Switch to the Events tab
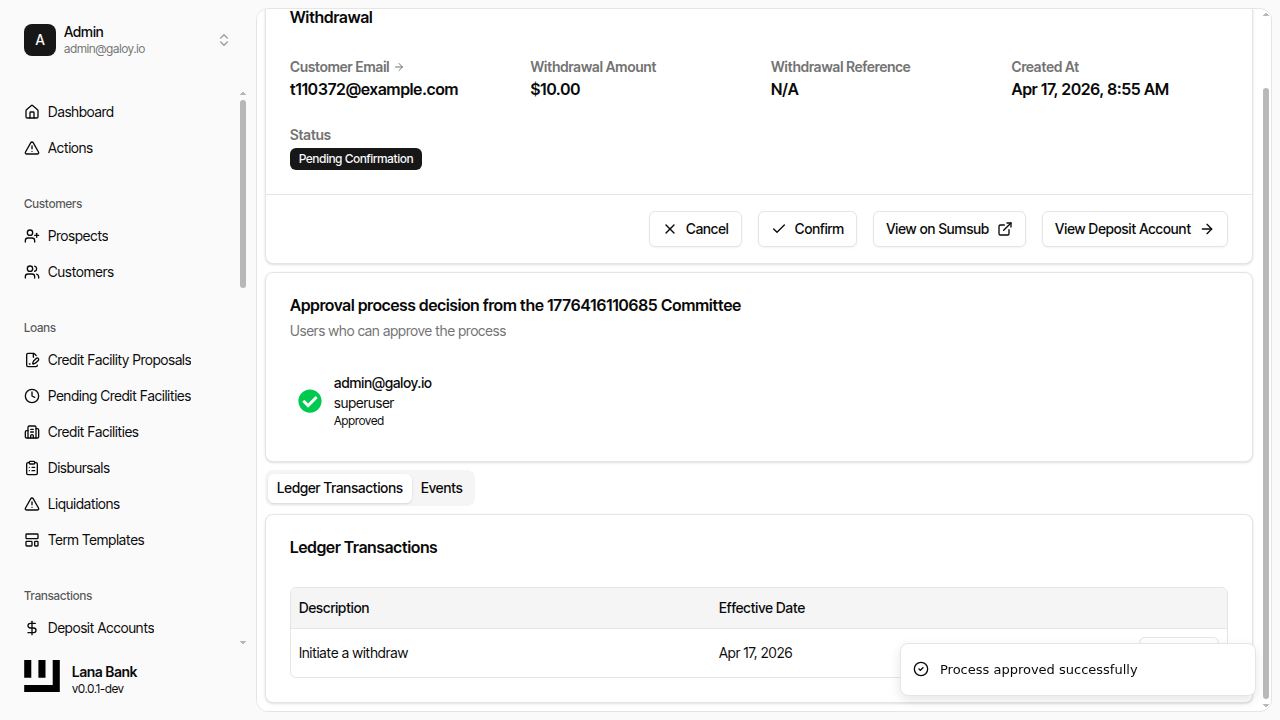Screen dimensions: 1280x720 [441, 488]
